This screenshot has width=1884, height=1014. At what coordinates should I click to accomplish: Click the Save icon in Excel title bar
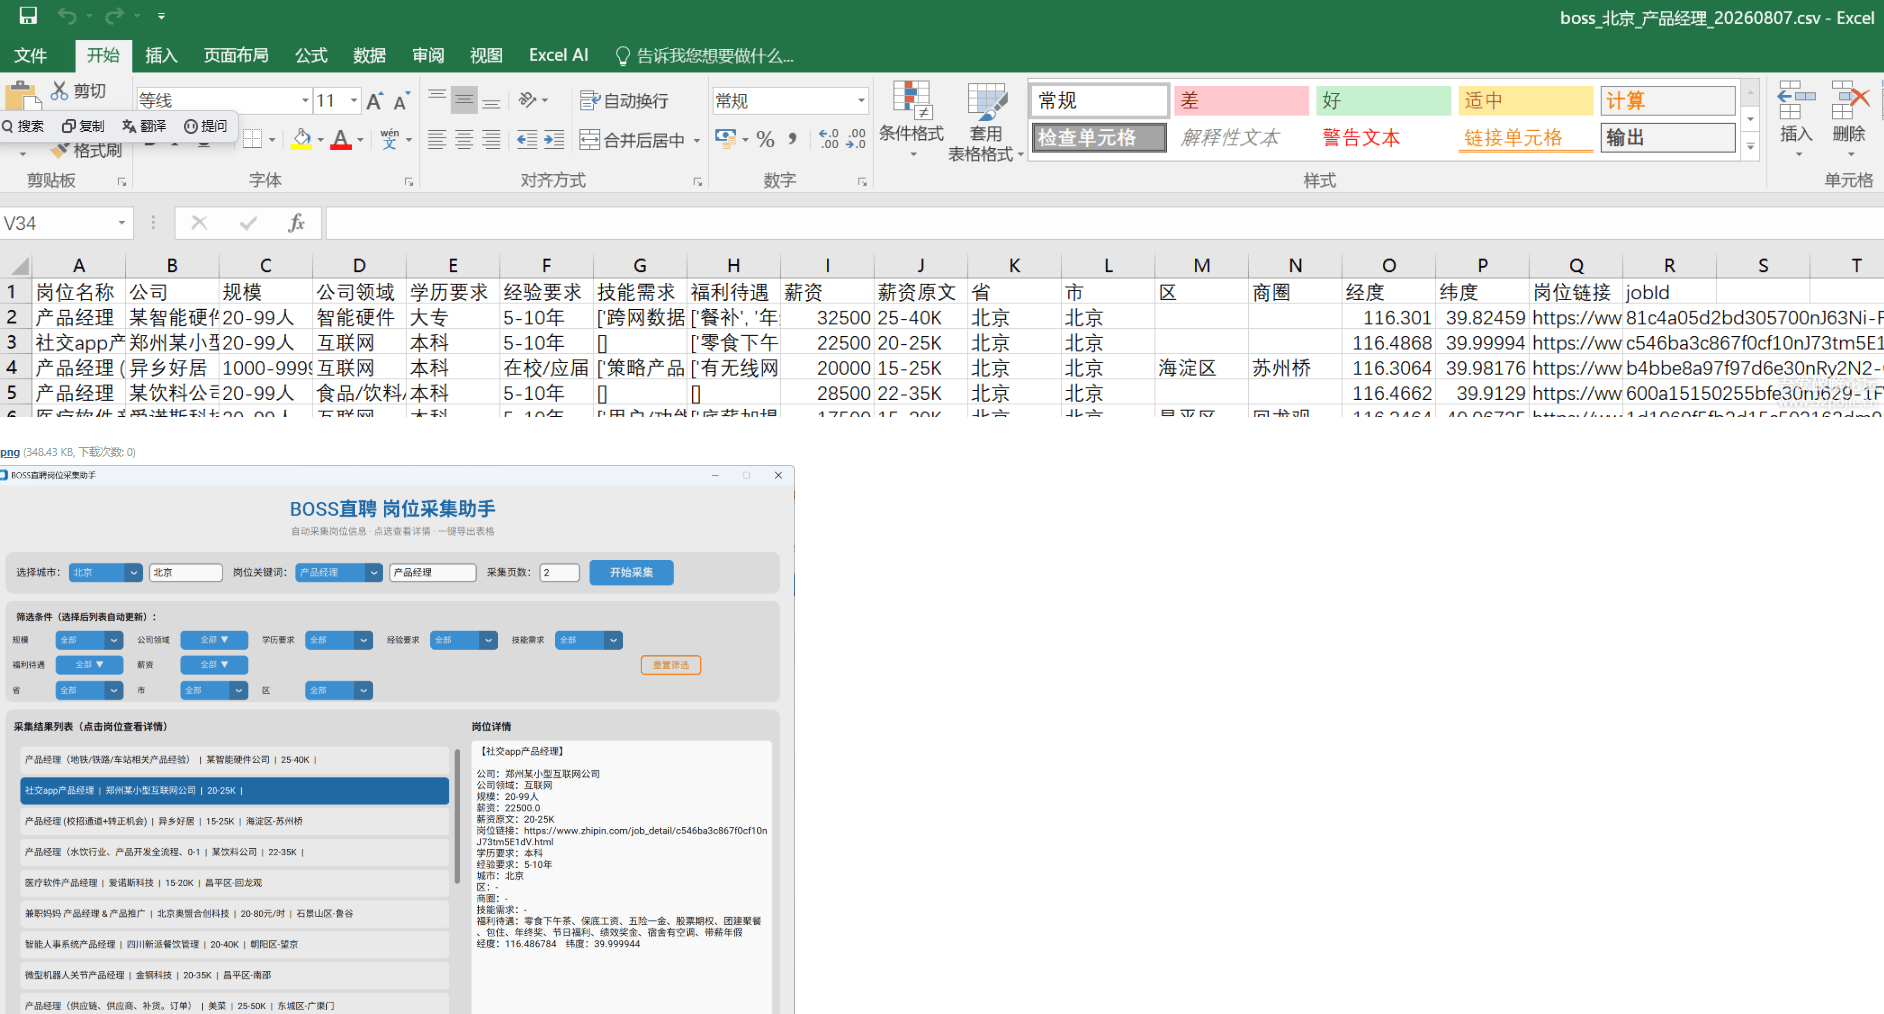click(x=28, y=16)
